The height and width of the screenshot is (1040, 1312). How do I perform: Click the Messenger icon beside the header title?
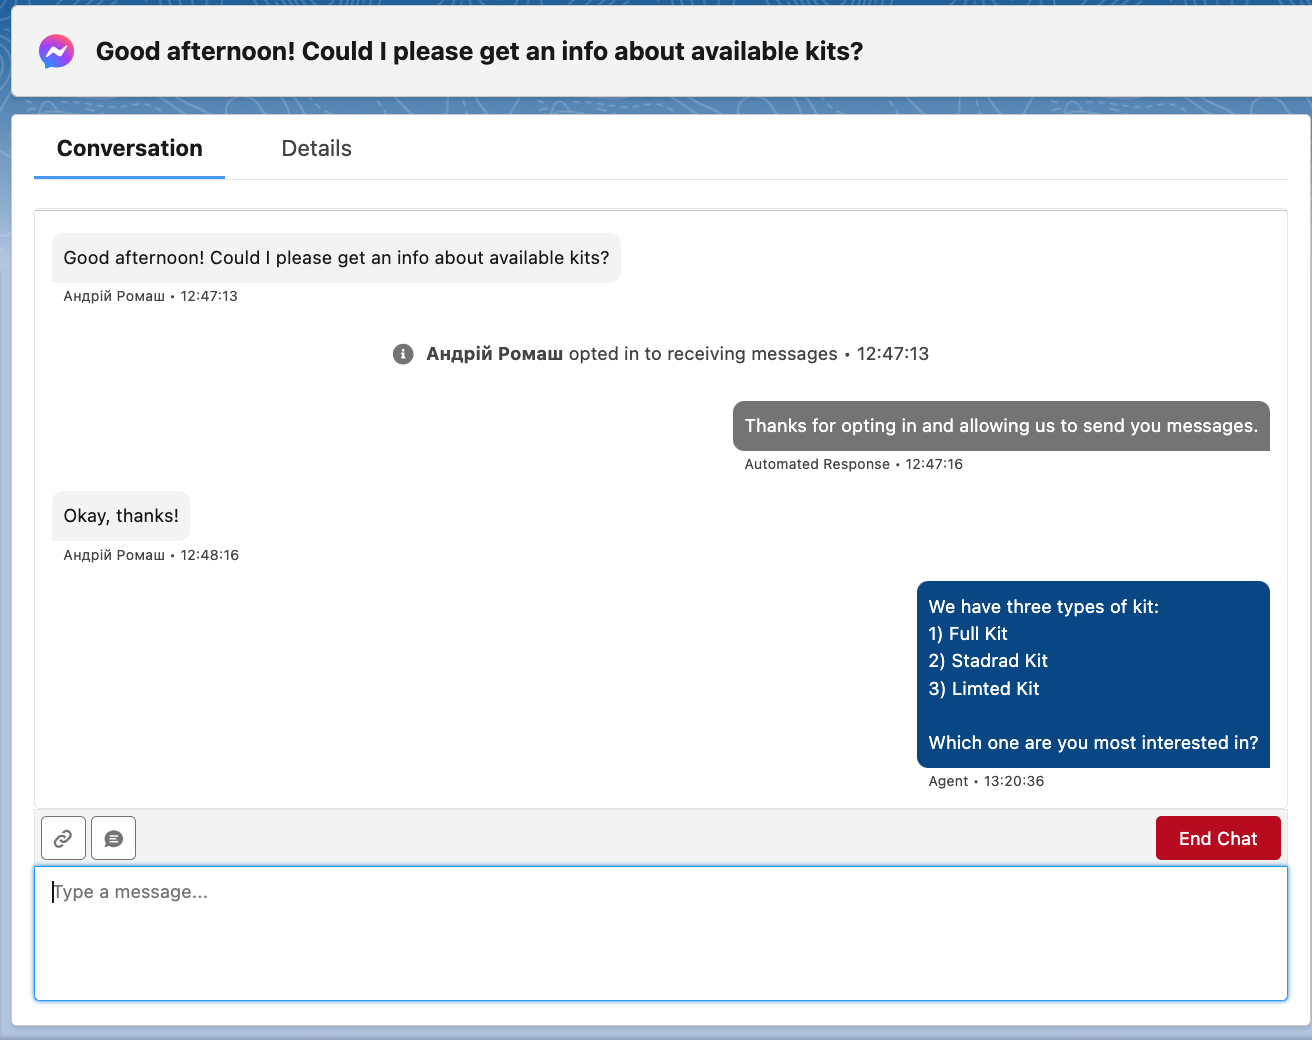55,51
